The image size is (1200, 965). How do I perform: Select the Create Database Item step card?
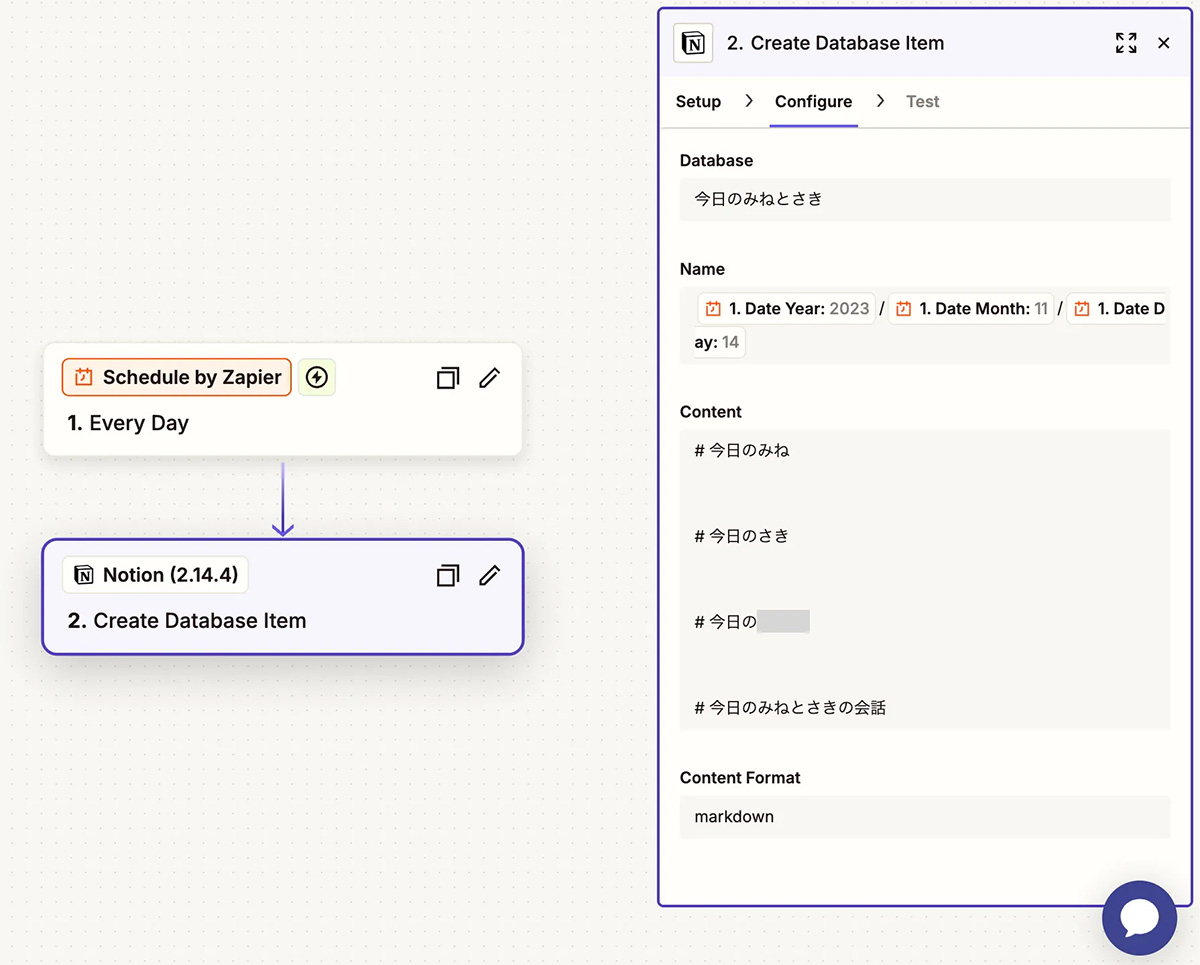pos(283,621)
